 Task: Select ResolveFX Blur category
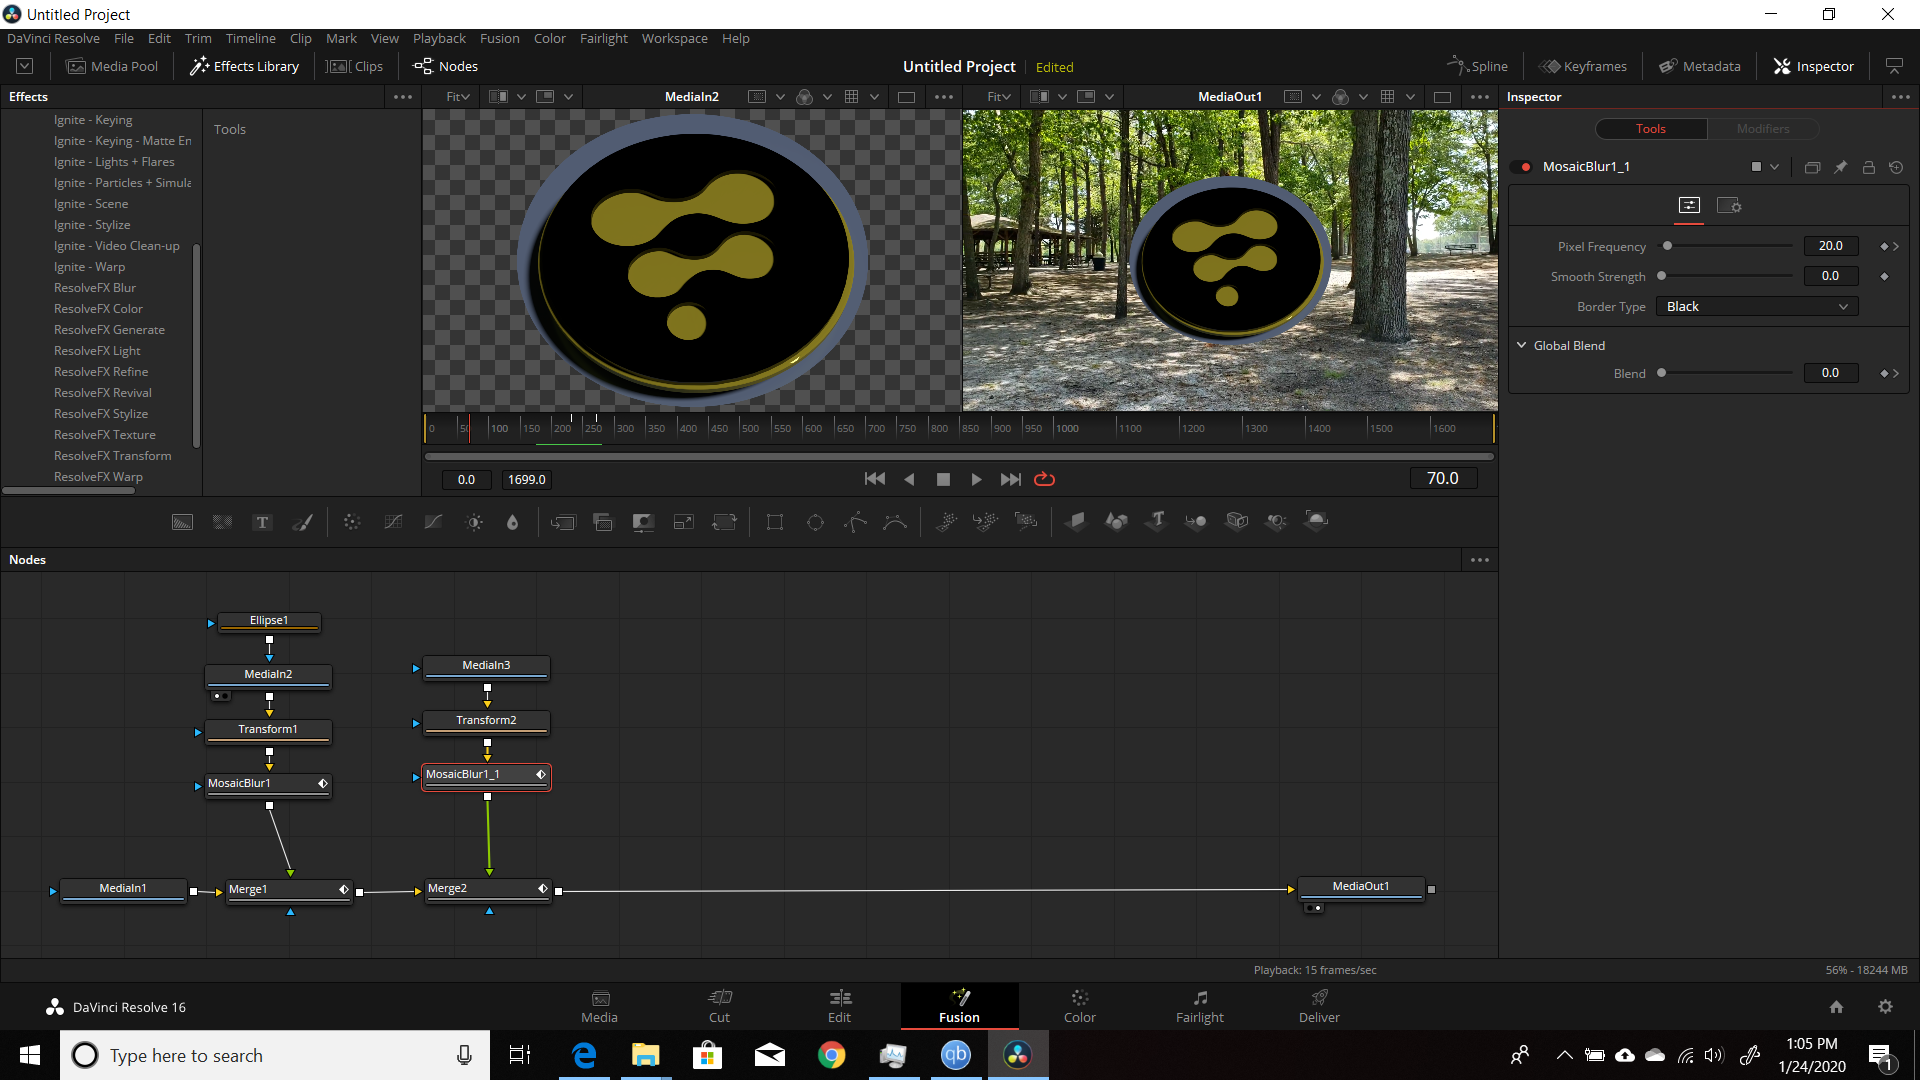95,288
